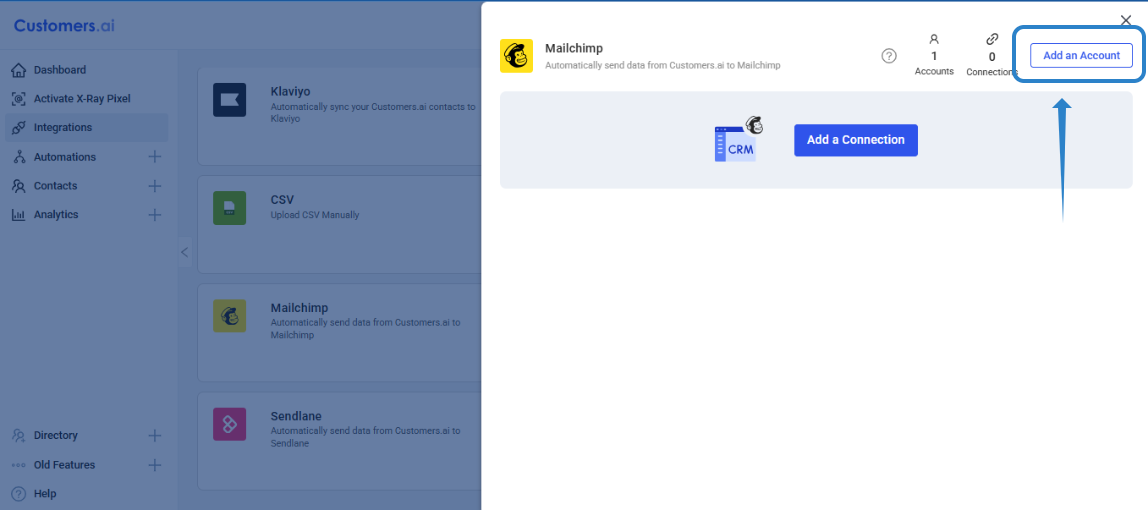This screenshot has height=510, width=1148.
Task: Click Add an Account button
Action: (x=1081, y=56)
